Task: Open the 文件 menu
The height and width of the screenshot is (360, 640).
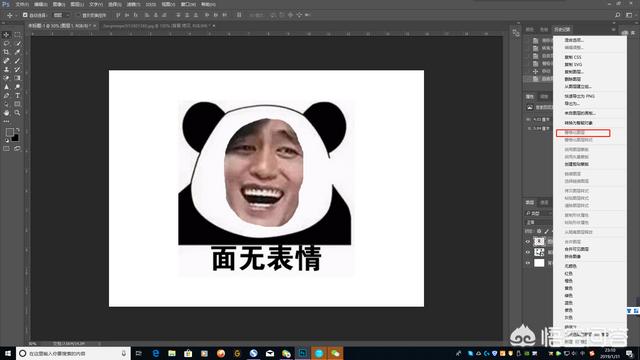Action: click(22, 4)
